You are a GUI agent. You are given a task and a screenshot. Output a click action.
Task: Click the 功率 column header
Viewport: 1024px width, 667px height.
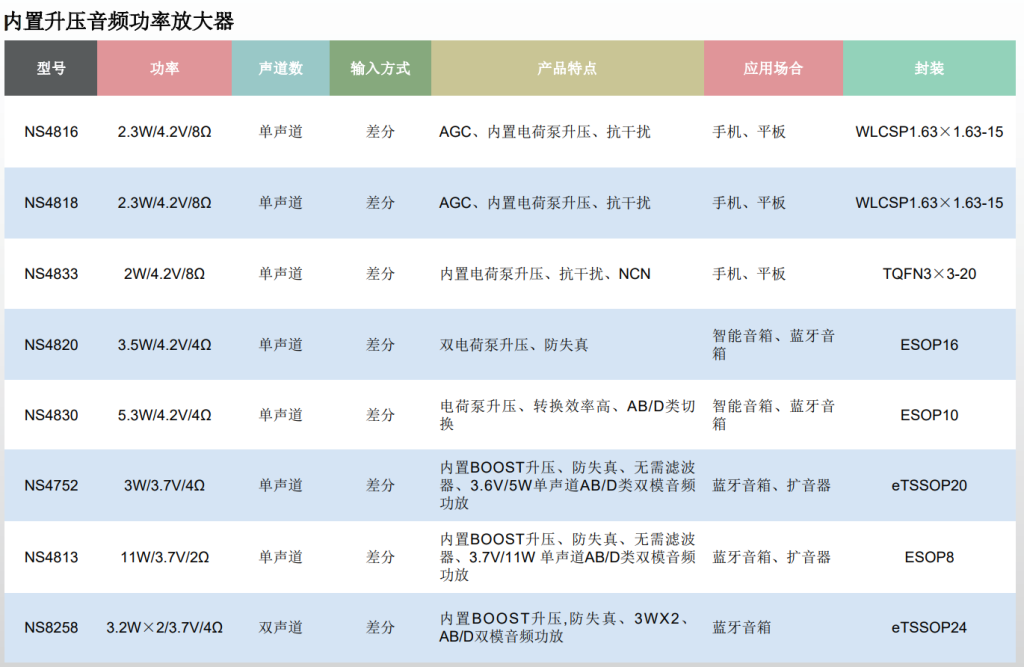click(165, 68)
